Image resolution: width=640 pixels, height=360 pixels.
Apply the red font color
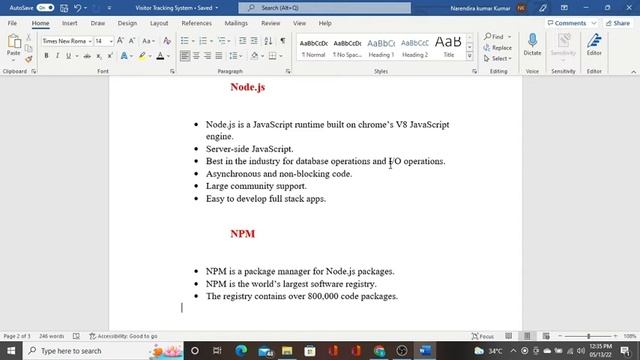(x=160, y=56)
